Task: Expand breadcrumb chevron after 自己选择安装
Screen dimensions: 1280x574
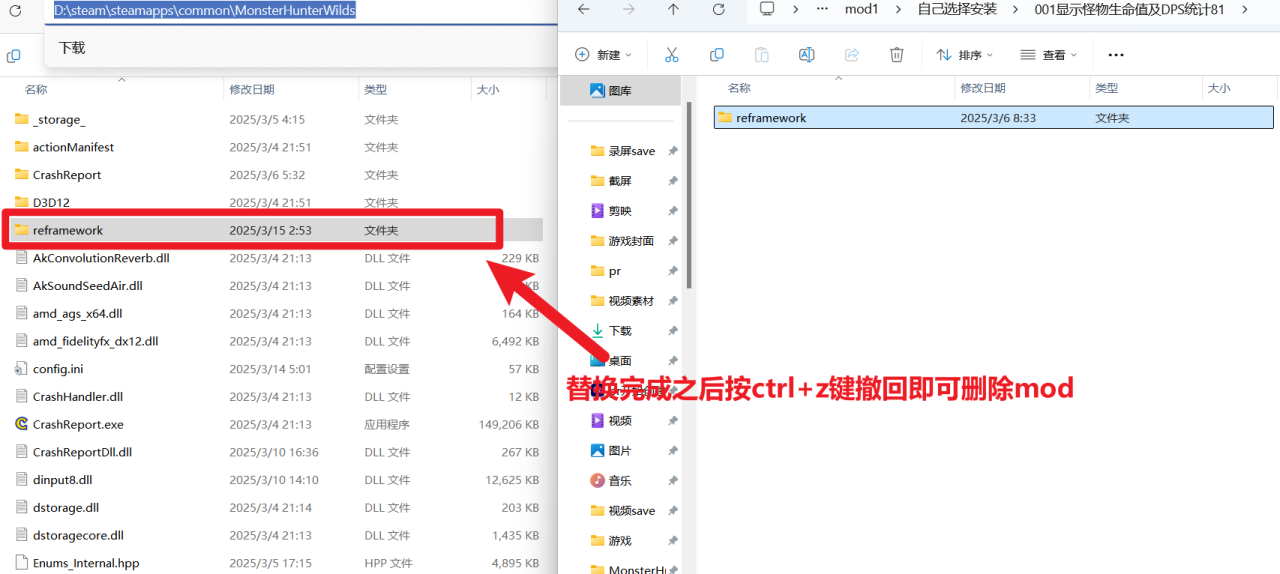Action: [1016, 9]
